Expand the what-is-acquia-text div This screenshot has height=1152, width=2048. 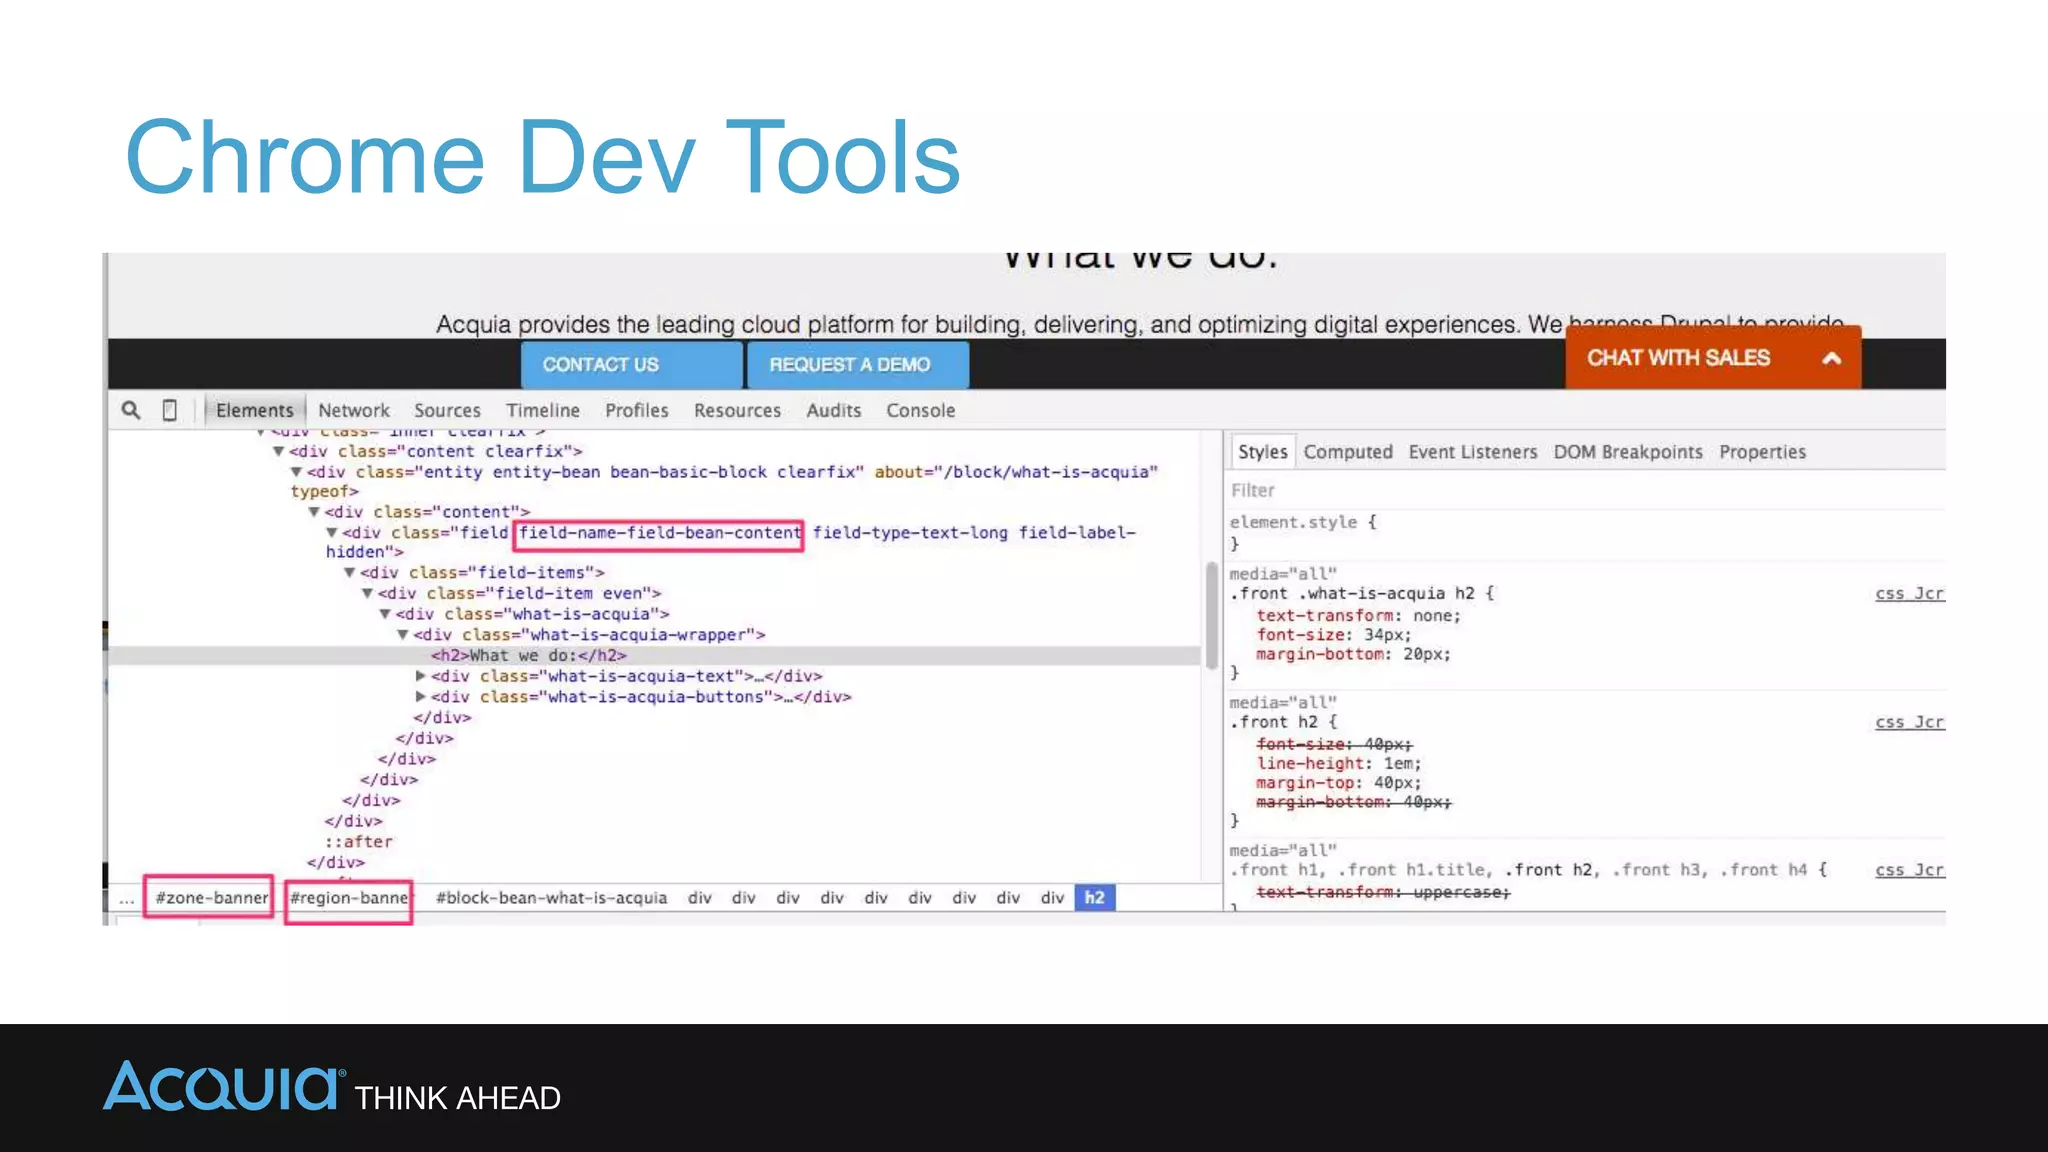click(x=421, y=677)
